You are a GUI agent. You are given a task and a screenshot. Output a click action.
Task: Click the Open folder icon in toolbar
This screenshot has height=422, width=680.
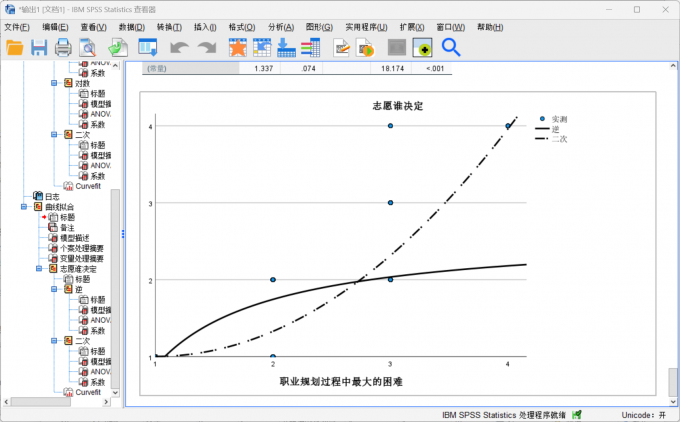coord(15,47)
